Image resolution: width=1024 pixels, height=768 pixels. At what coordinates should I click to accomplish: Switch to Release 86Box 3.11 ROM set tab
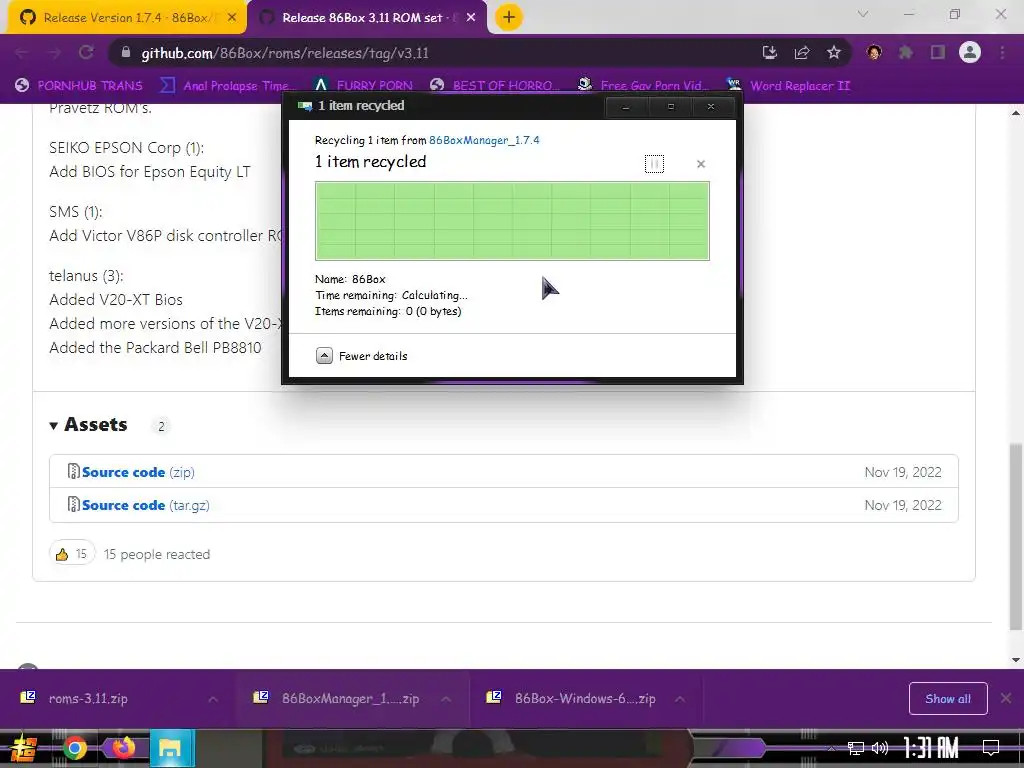coord(366,18)
